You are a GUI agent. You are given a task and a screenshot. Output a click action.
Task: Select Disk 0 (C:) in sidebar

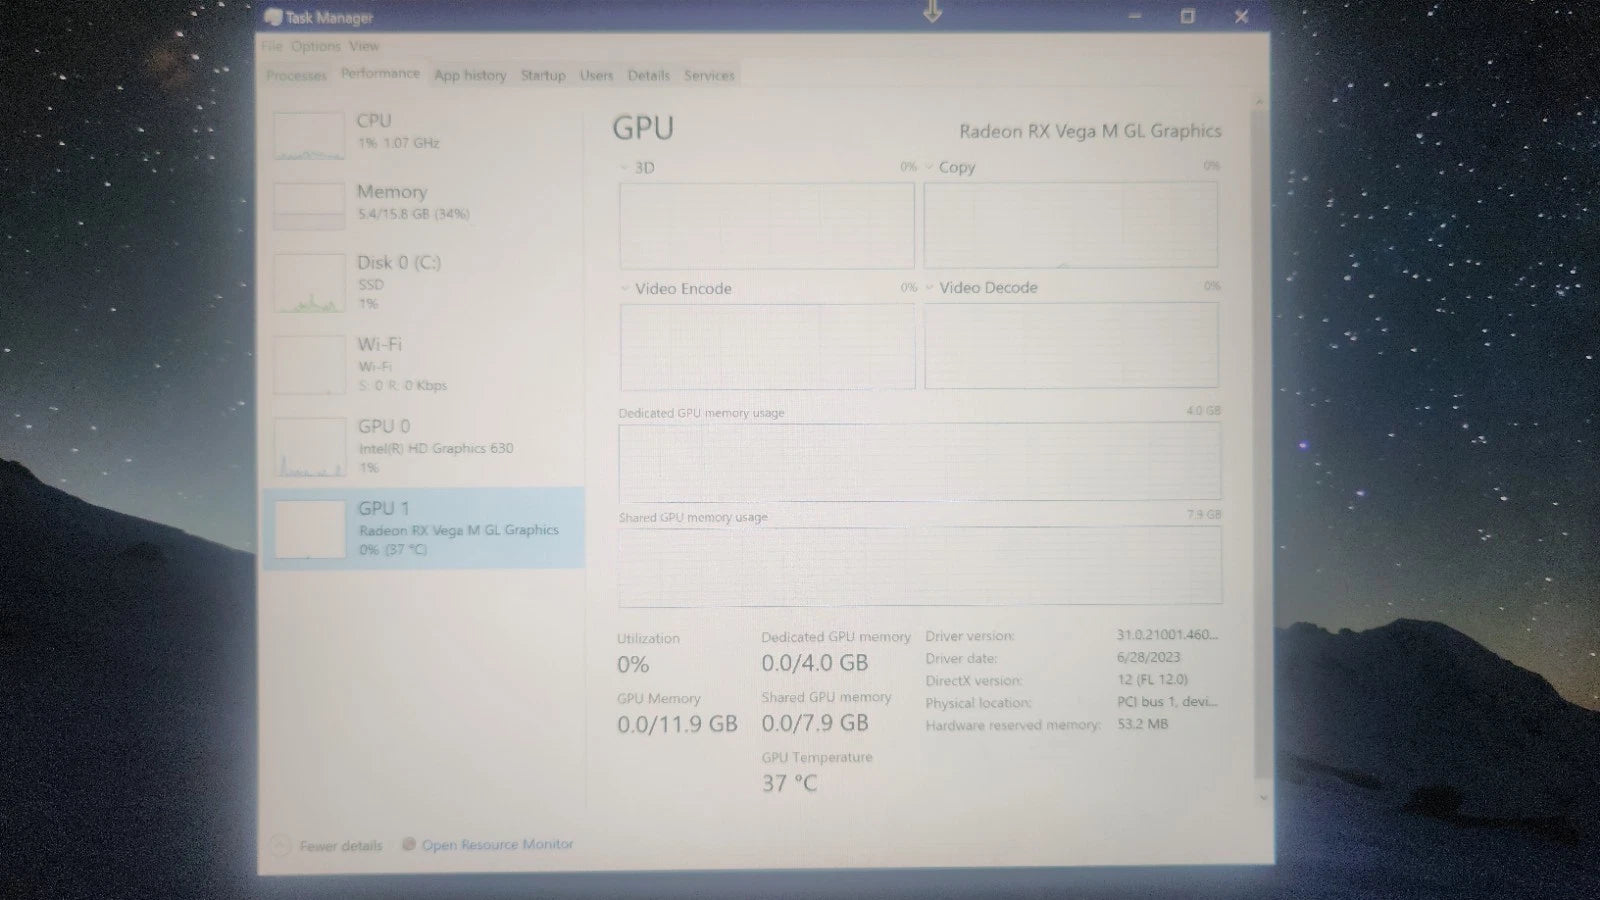click(399, 263)
